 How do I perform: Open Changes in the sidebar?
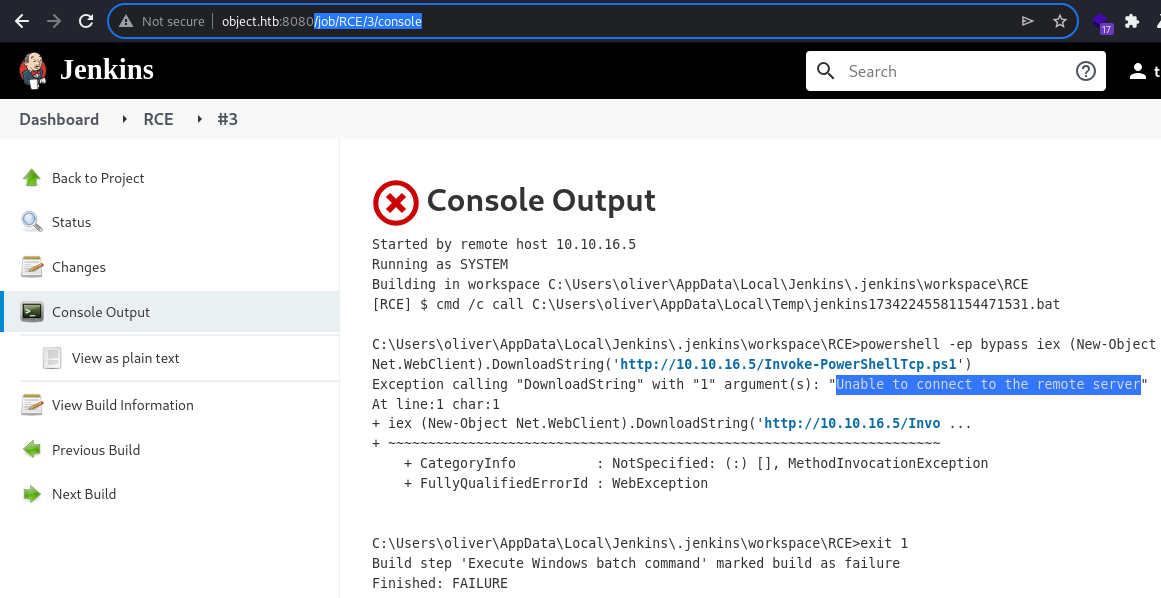pos(78,267)
